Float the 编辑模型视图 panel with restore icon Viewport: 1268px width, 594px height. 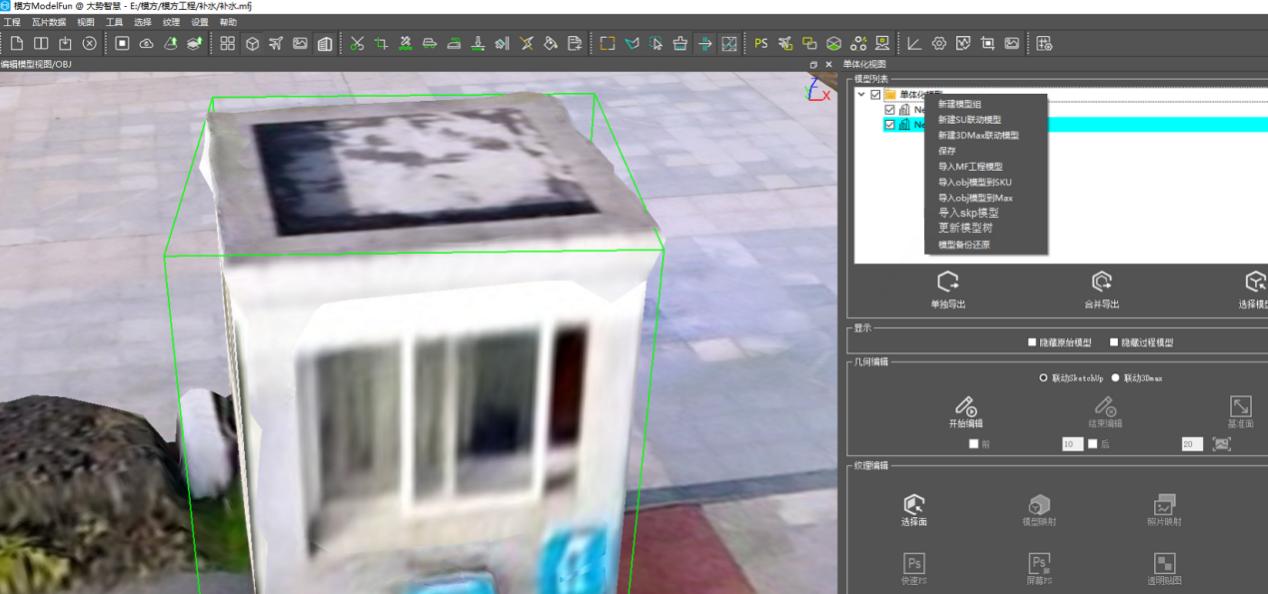(814, 64)
